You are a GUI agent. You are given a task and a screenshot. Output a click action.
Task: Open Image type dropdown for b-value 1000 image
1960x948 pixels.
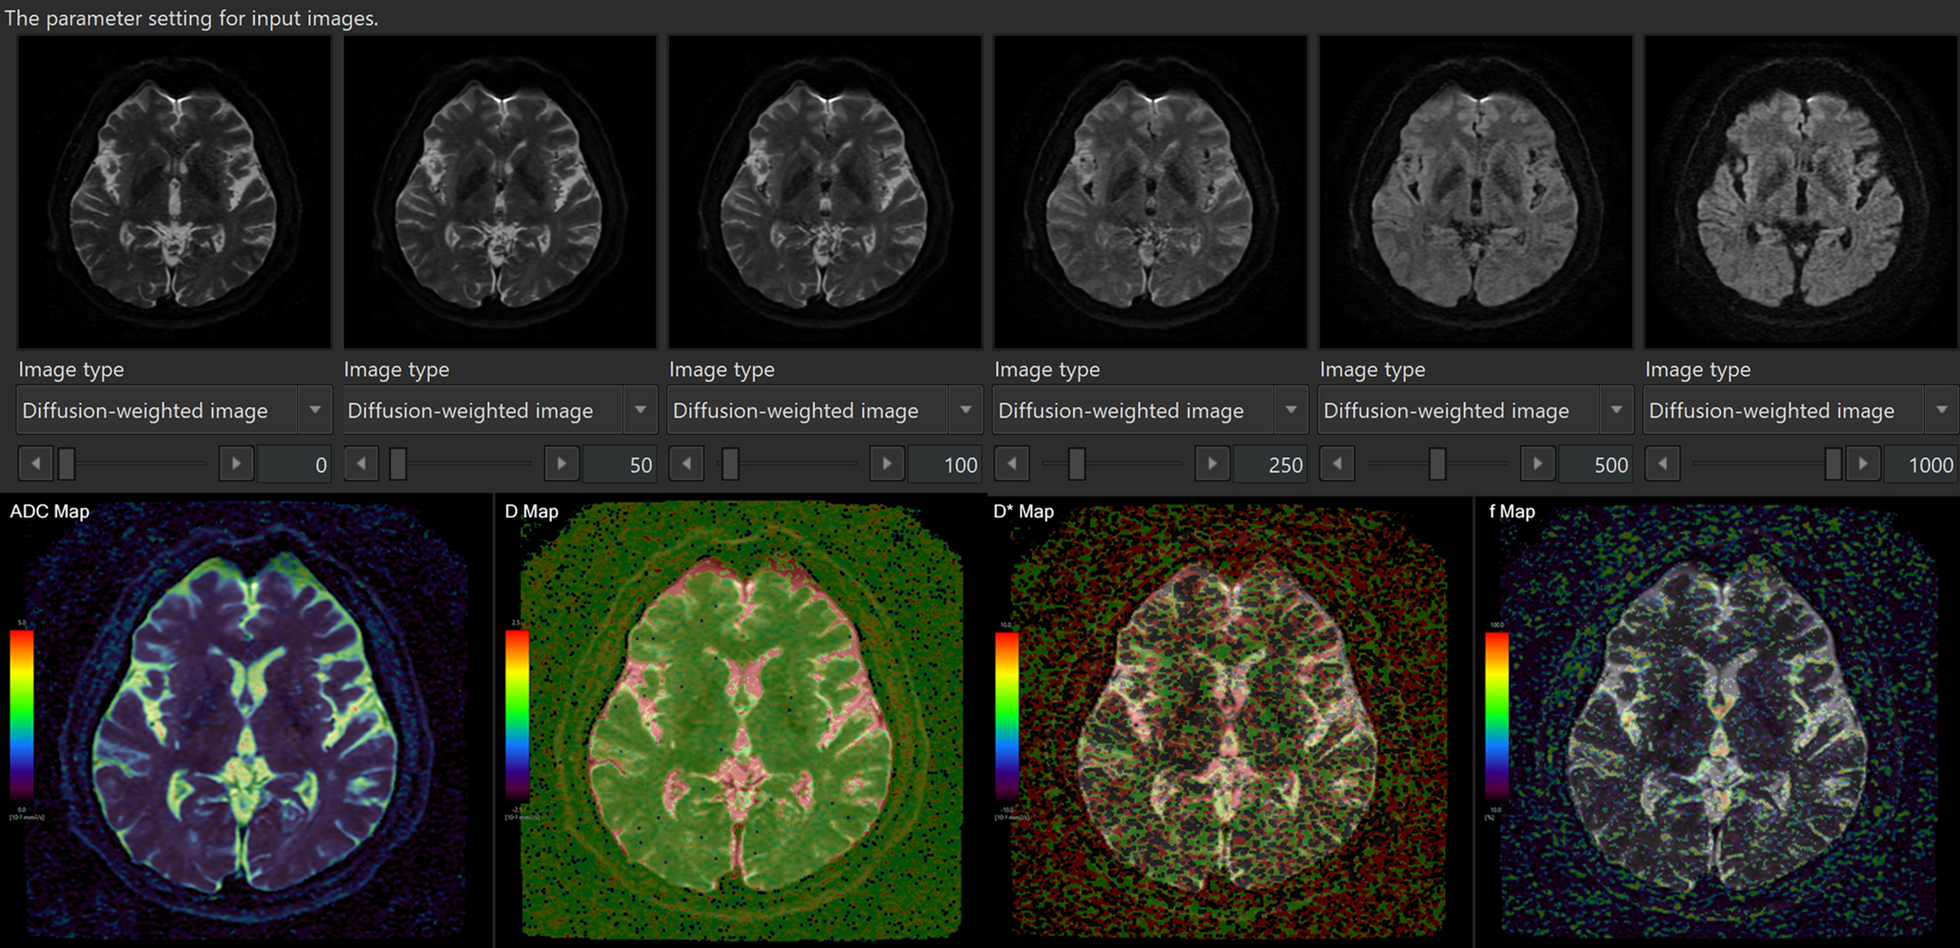pyautogui.click(x=1800, y=410)
